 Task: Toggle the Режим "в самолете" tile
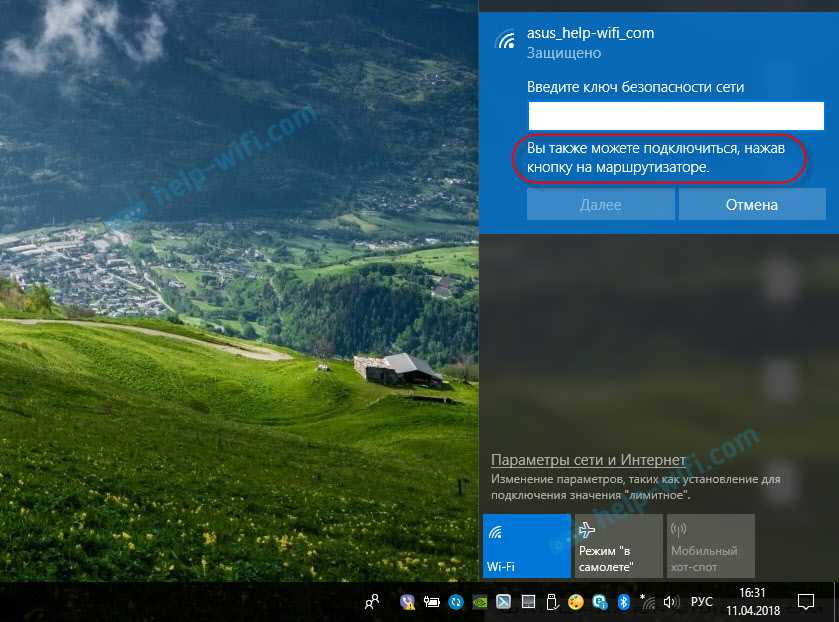tap(619, 546)
